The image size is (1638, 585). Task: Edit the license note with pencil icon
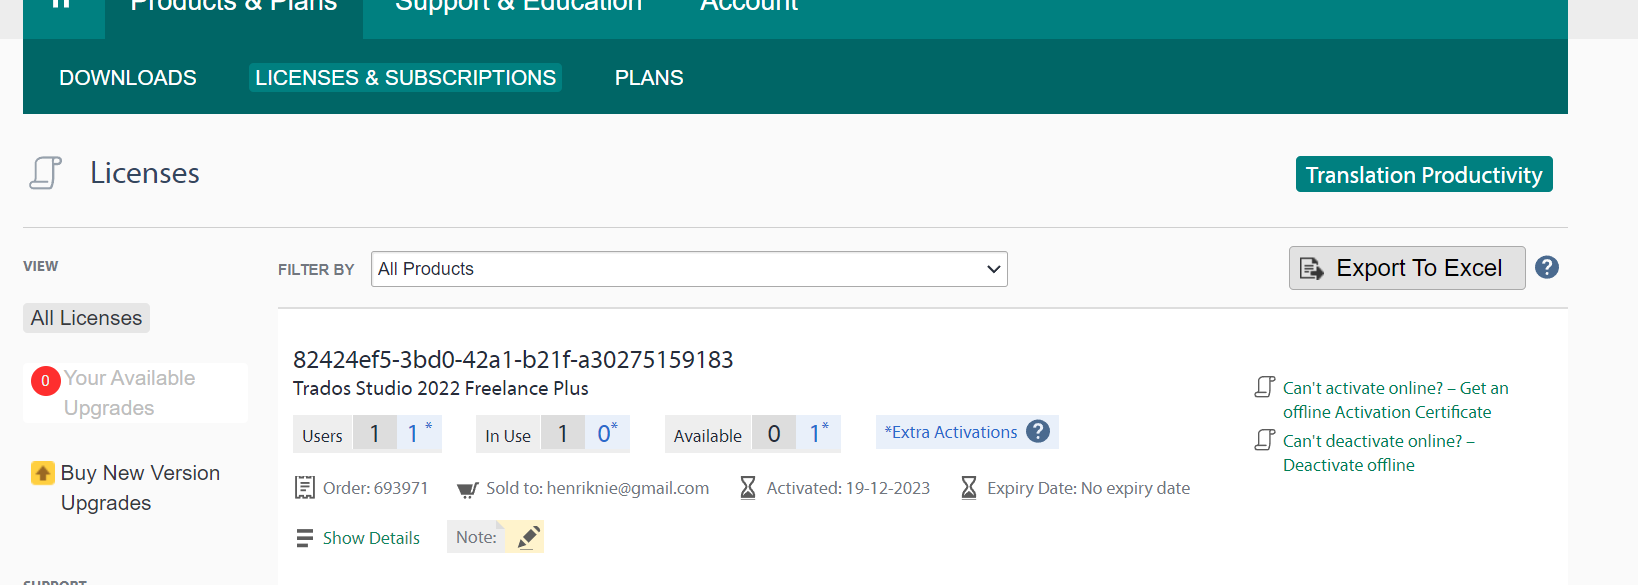coord(528,537)
